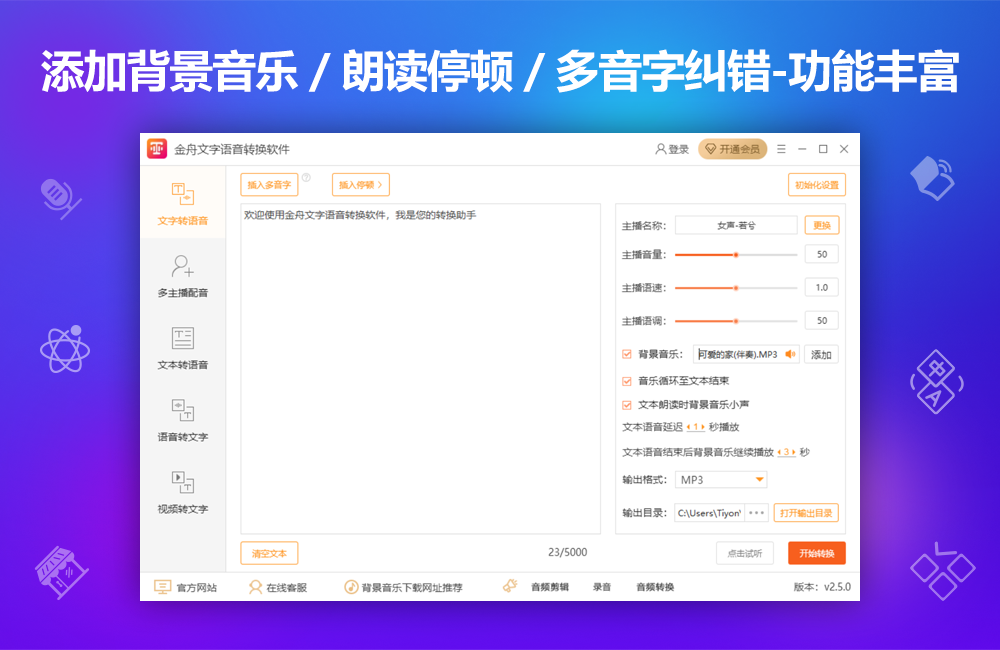
Task: Toggle 音乐循环至文本结束 checkbox
Action: [x=627, y=381]
